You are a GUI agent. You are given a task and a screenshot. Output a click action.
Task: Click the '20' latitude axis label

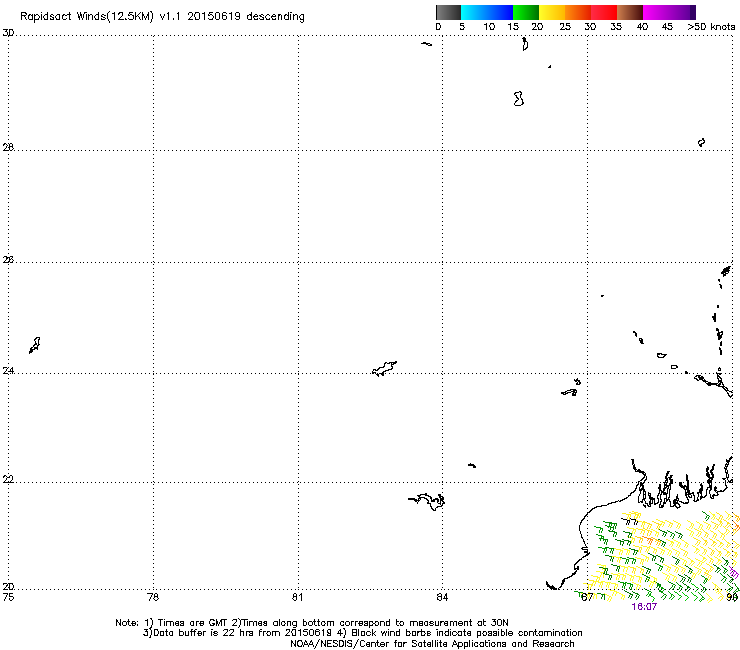click(x=8, y=587)
